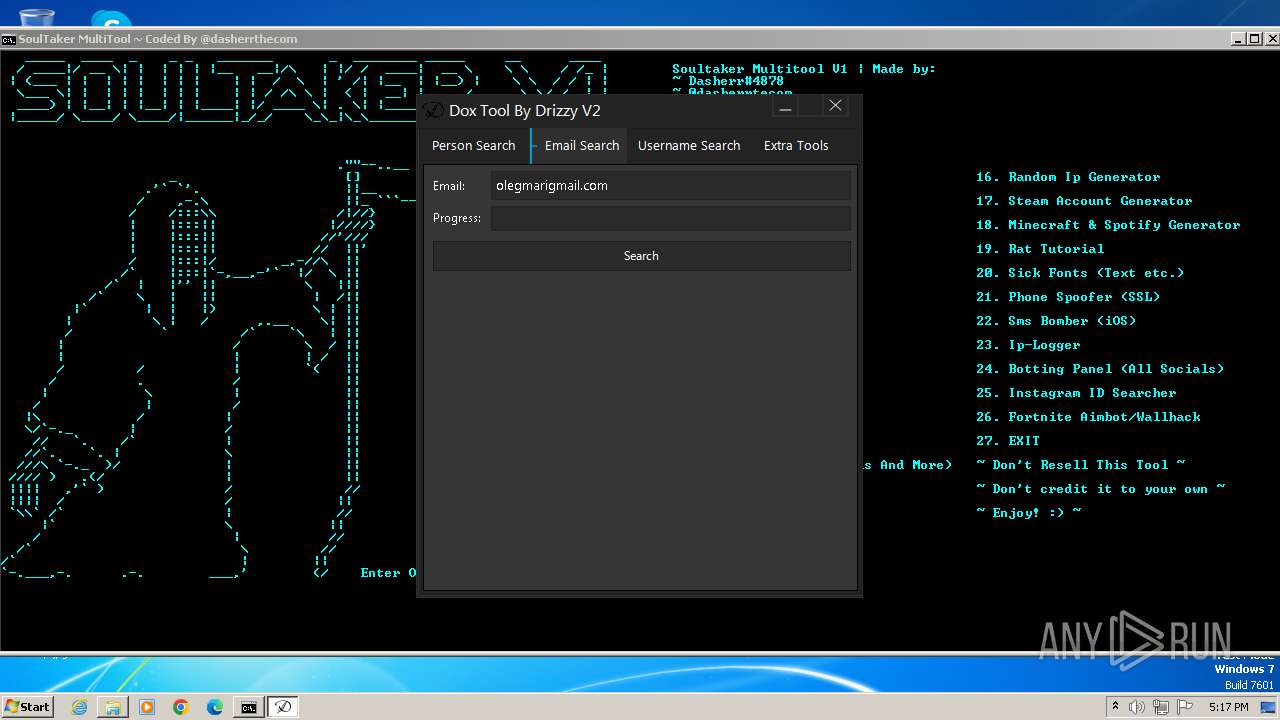This screenshot has height=720, width=1280.
Task: Click '~ Dasherr#4870' console text
Action: coord(728,81)
